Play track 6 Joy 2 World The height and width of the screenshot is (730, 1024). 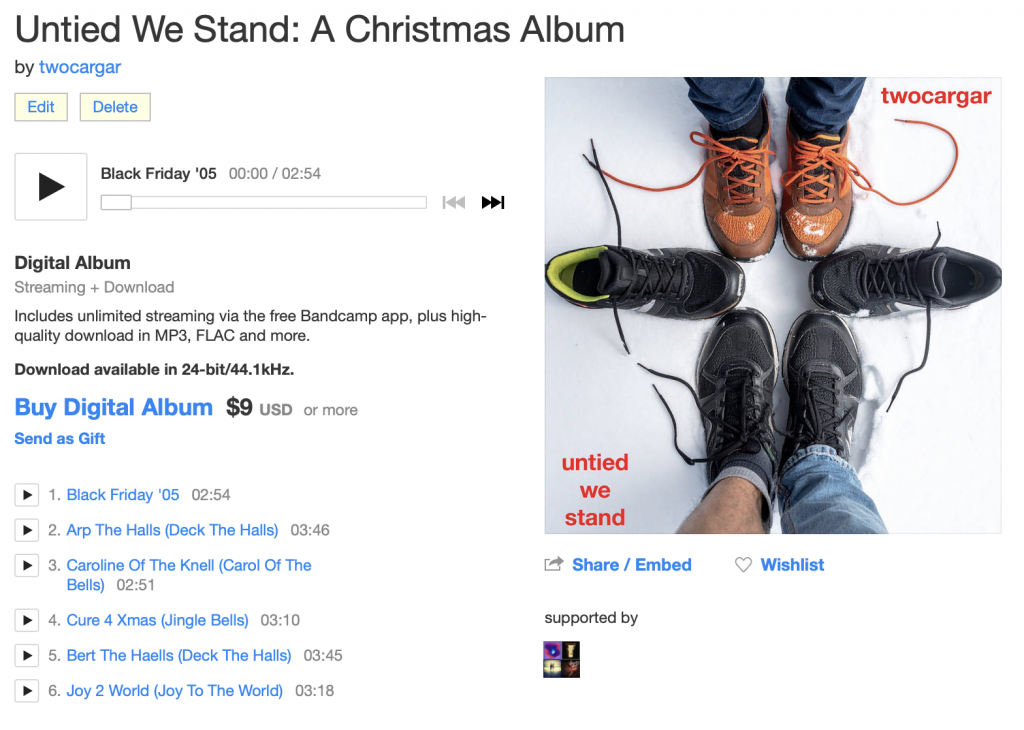click(x=27, y=691)
